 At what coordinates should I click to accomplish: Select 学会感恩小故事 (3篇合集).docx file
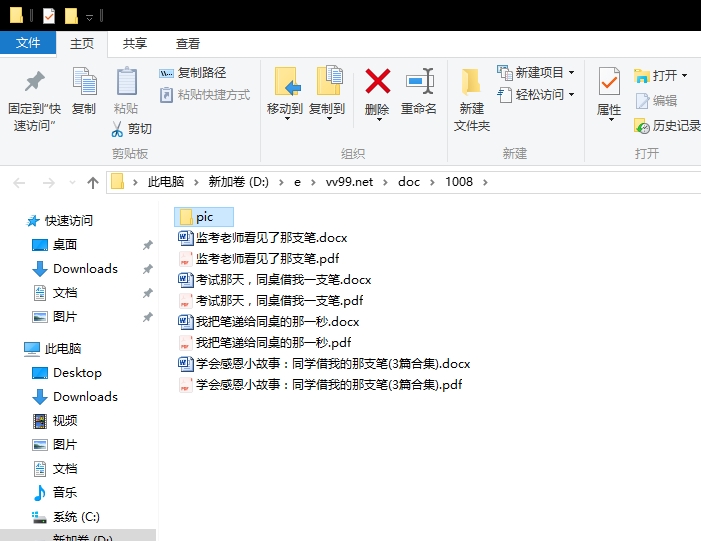coord(324,364)
